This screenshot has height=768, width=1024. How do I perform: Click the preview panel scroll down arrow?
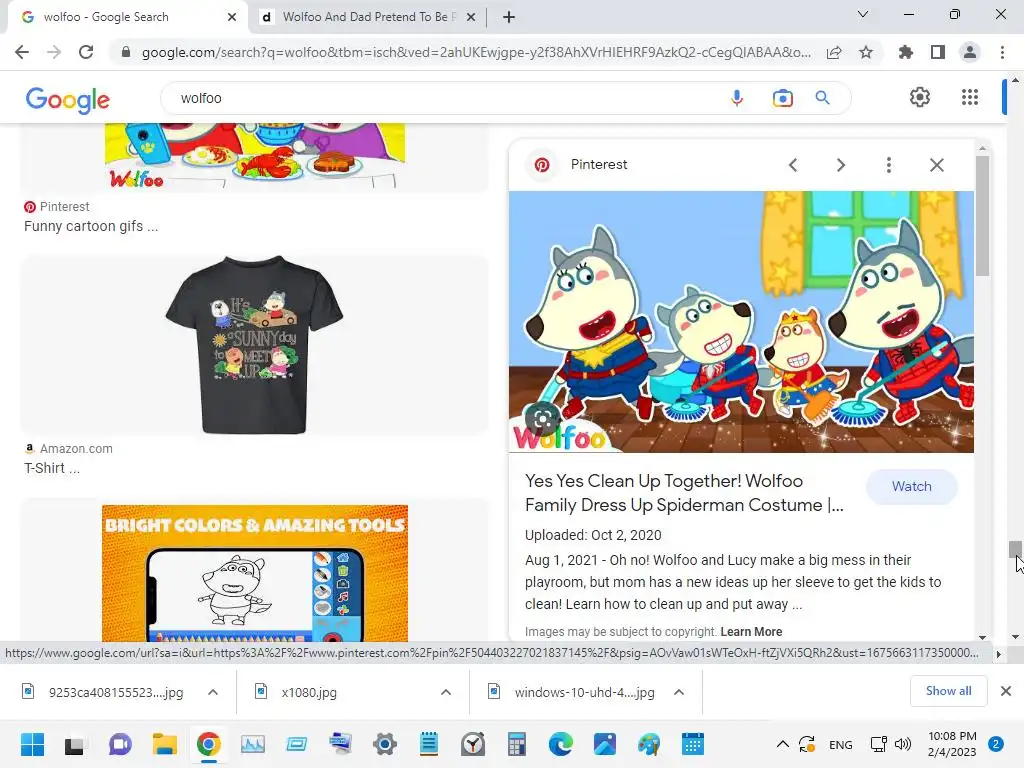982,637
